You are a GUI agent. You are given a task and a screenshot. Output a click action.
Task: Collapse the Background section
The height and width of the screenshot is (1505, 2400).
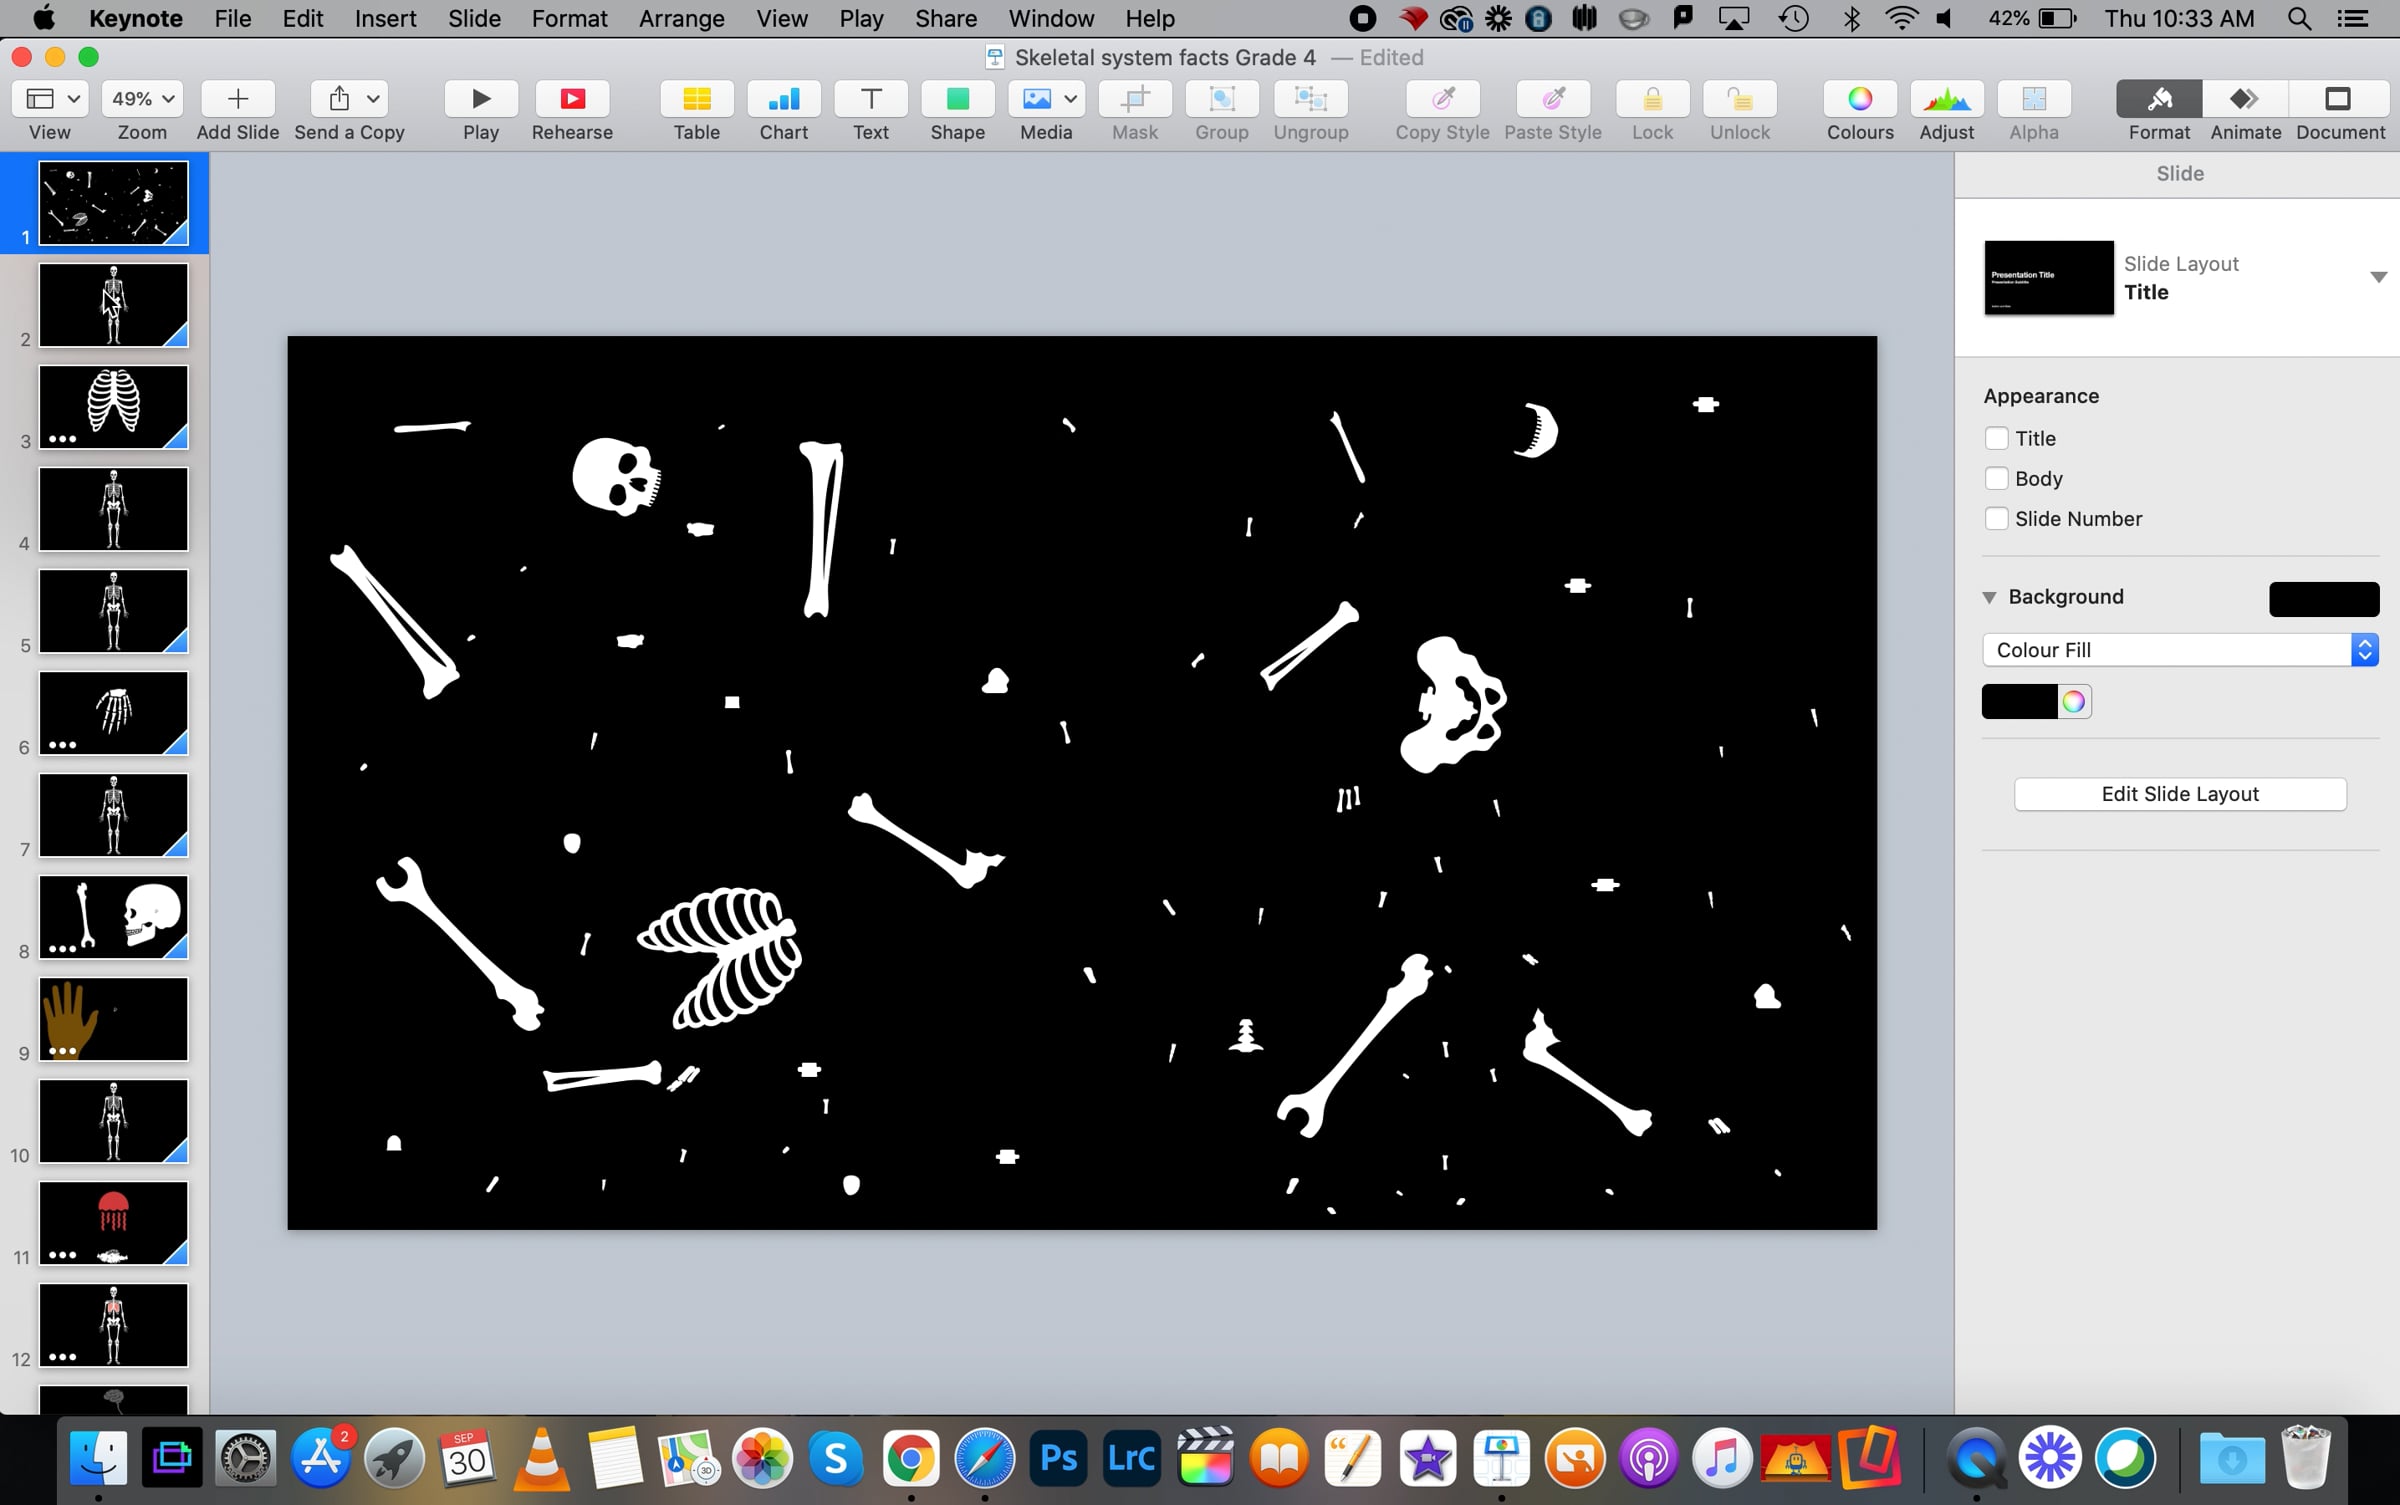pos(1989,597)
